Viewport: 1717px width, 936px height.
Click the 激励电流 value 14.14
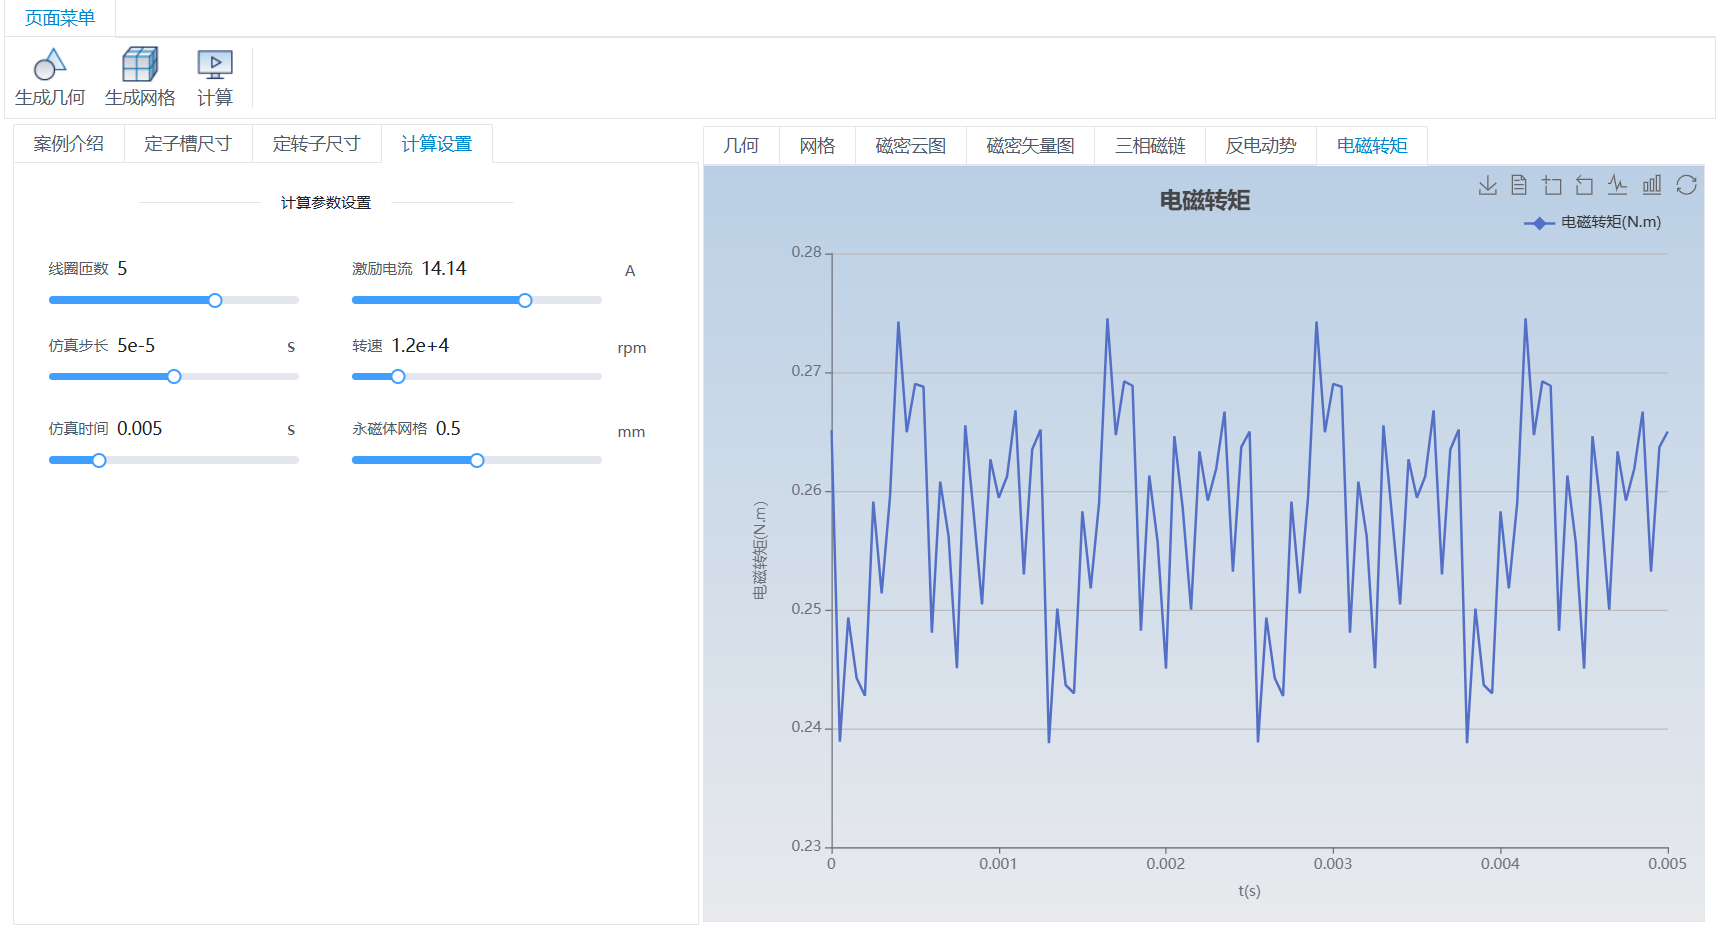[444, 268]
